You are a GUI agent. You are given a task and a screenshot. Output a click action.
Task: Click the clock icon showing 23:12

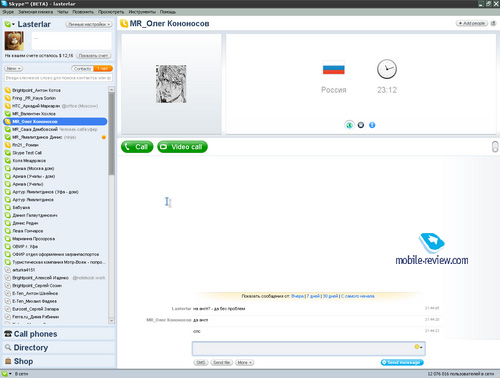[387, 69]
